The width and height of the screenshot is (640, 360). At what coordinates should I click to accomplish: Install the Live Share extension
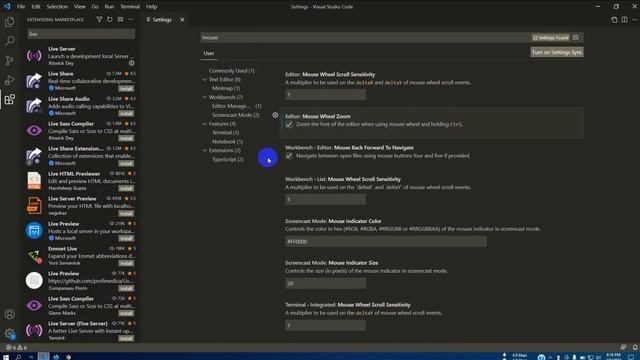[126, 88]
